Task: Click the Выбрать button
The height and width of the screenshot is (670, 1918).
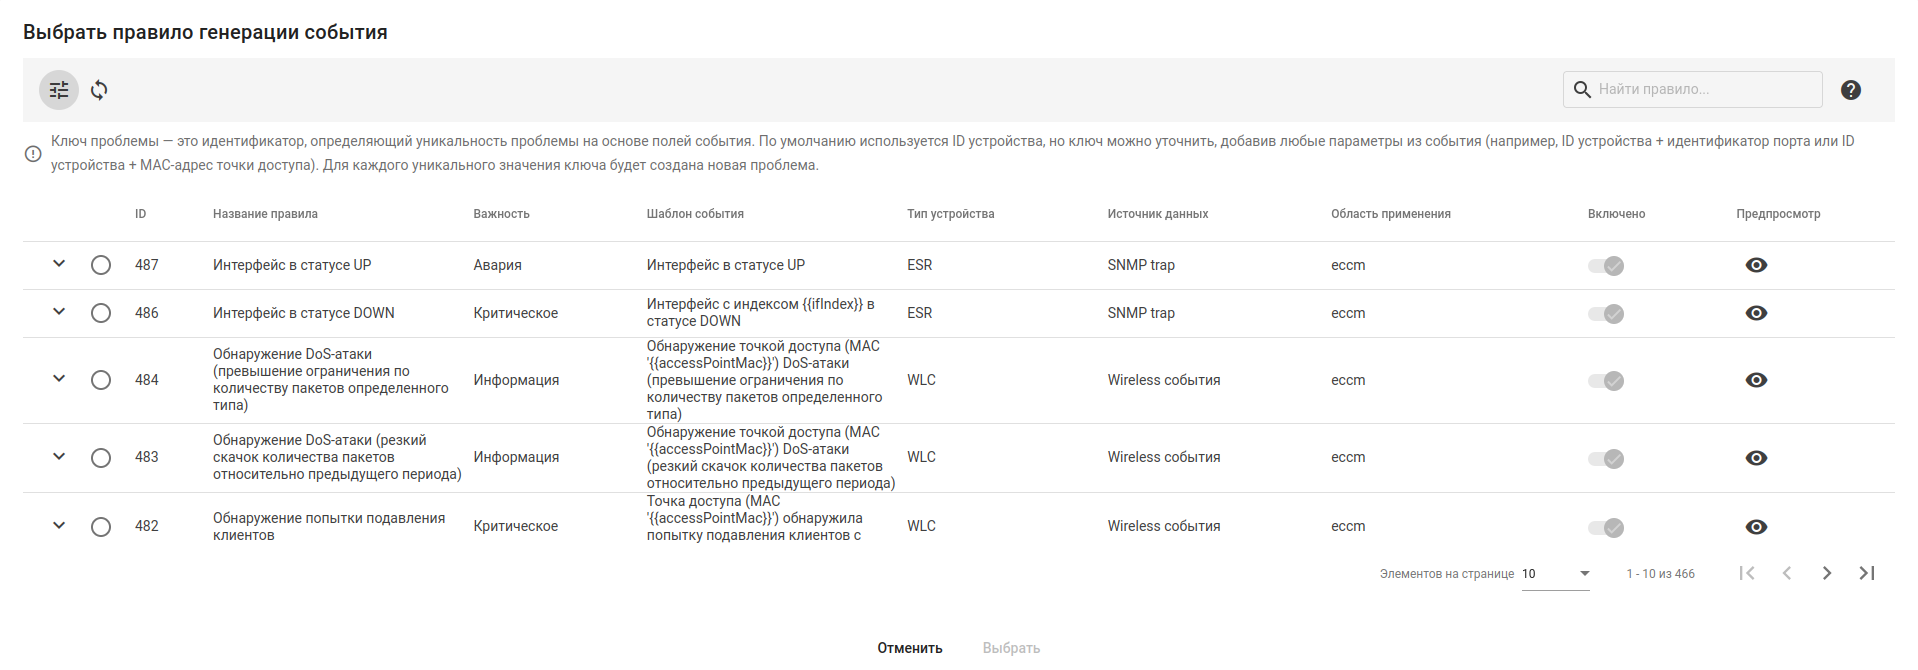Action: (x=1011, y=648)
